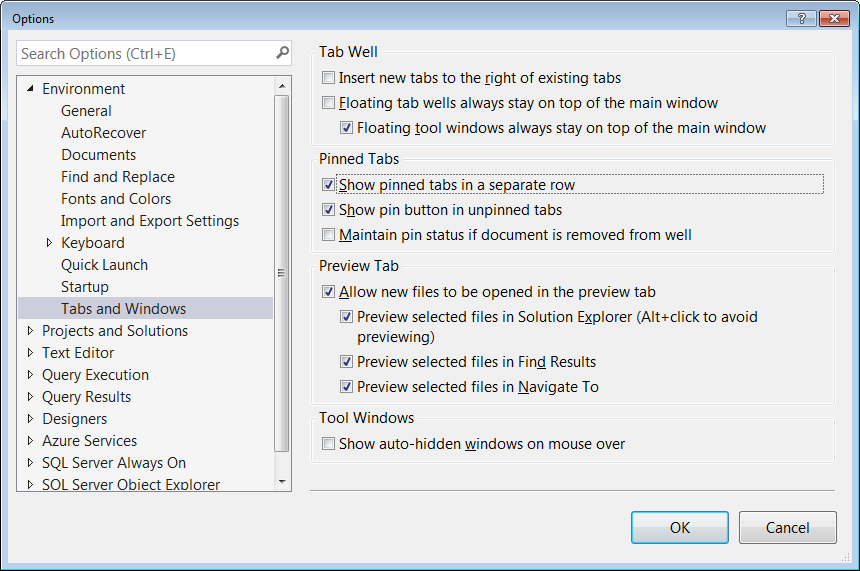Click the help question mark button
860x571 pixels.
[x=801, y=18]
